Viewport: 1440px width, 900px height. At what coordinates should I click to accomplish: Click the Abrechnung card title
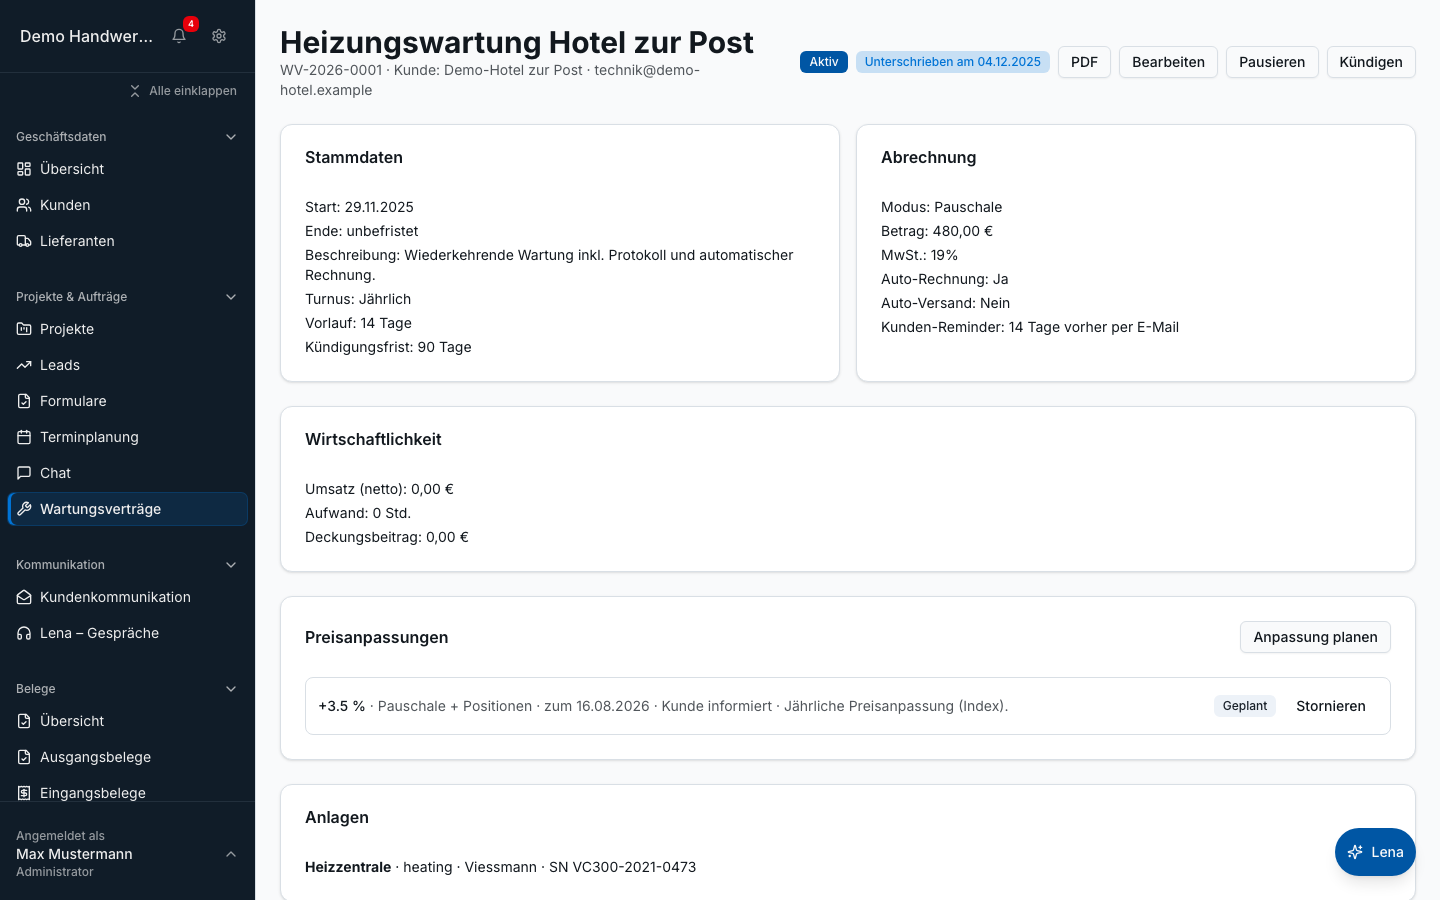coord(928,157)
